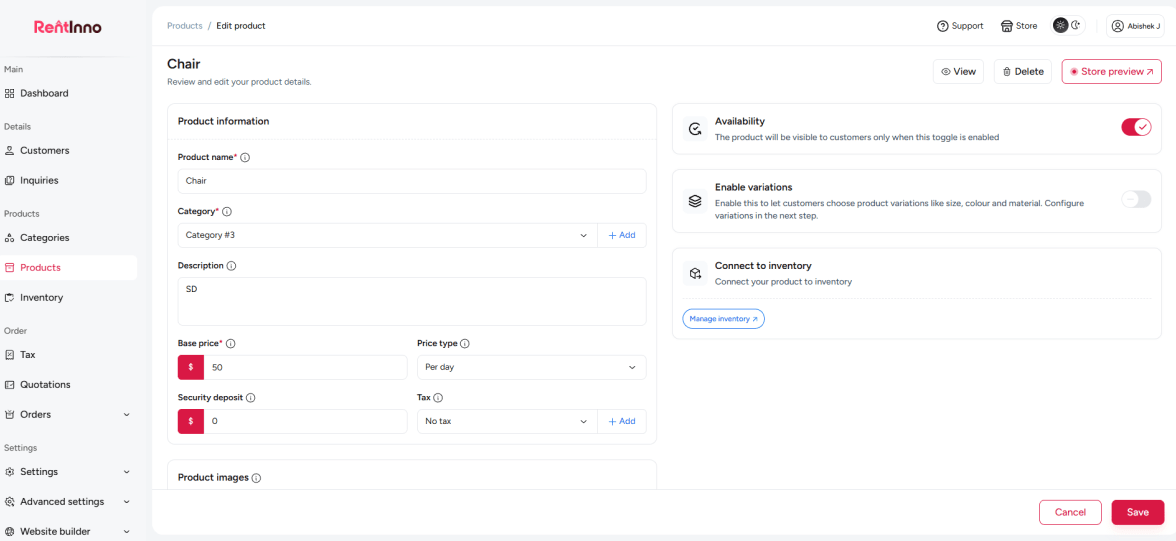
Task: Click the info icon next to Category
Action: pos(227,212)
